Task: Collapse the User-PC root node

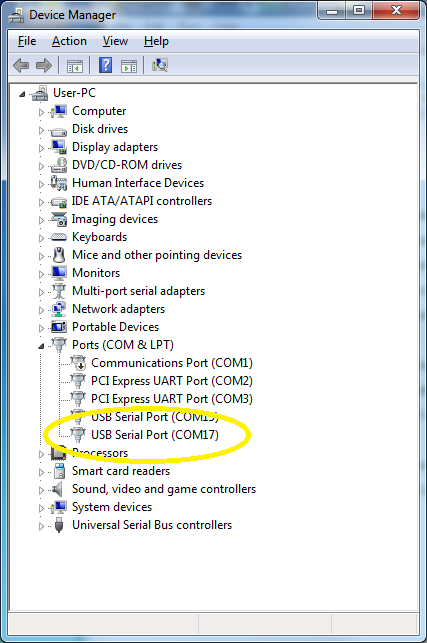Action: (22, 94)
